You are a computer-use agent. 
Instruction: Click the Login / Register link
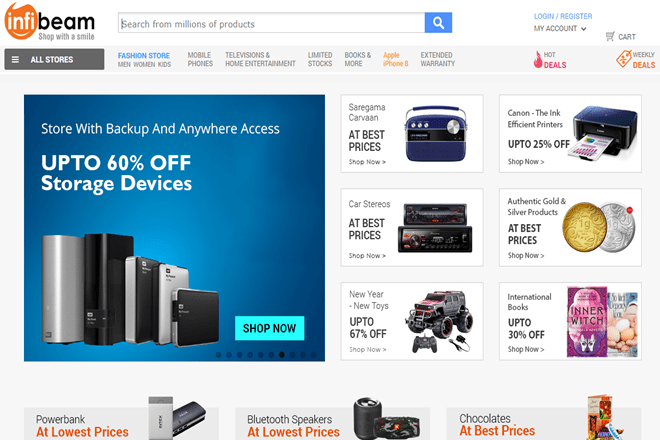[x=563, y=16]
